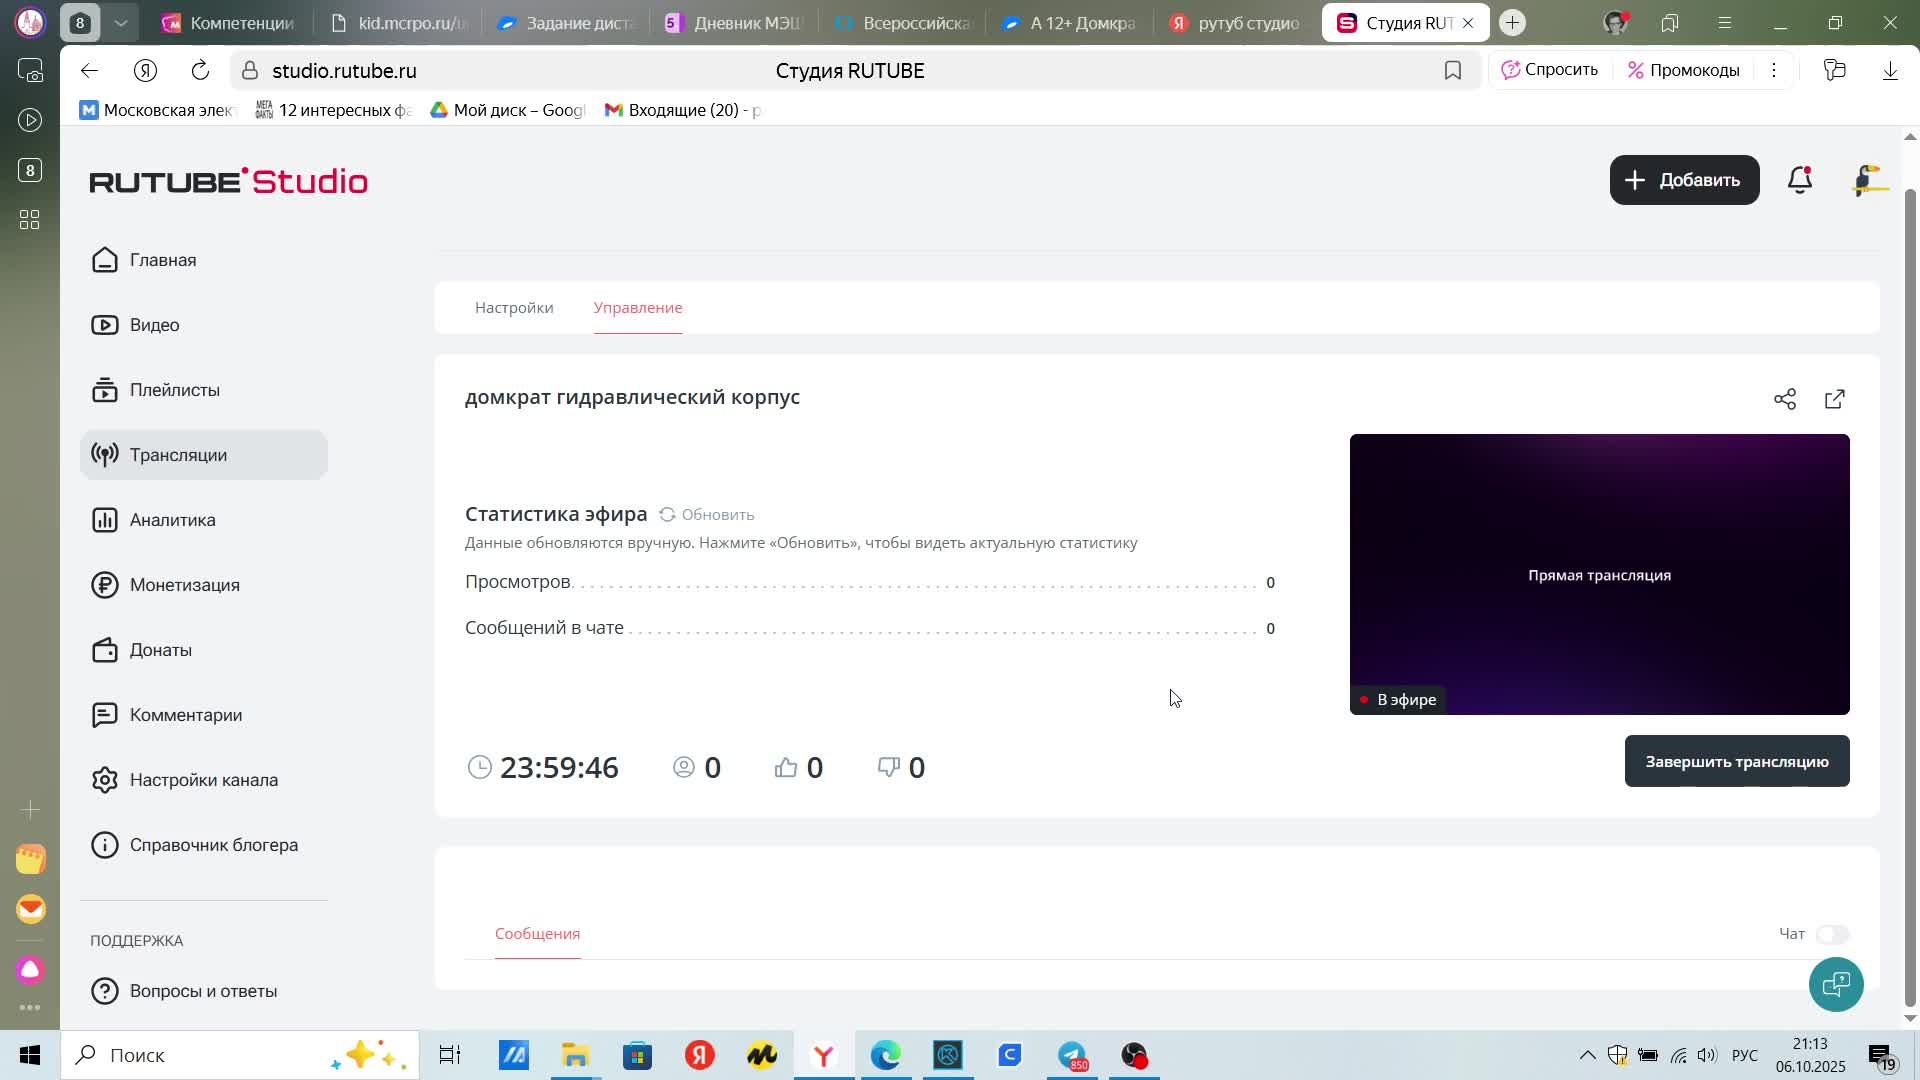Open Telegram from the taskbar
The image size is (1920, 1080).
click(x=1072, y=1055)
